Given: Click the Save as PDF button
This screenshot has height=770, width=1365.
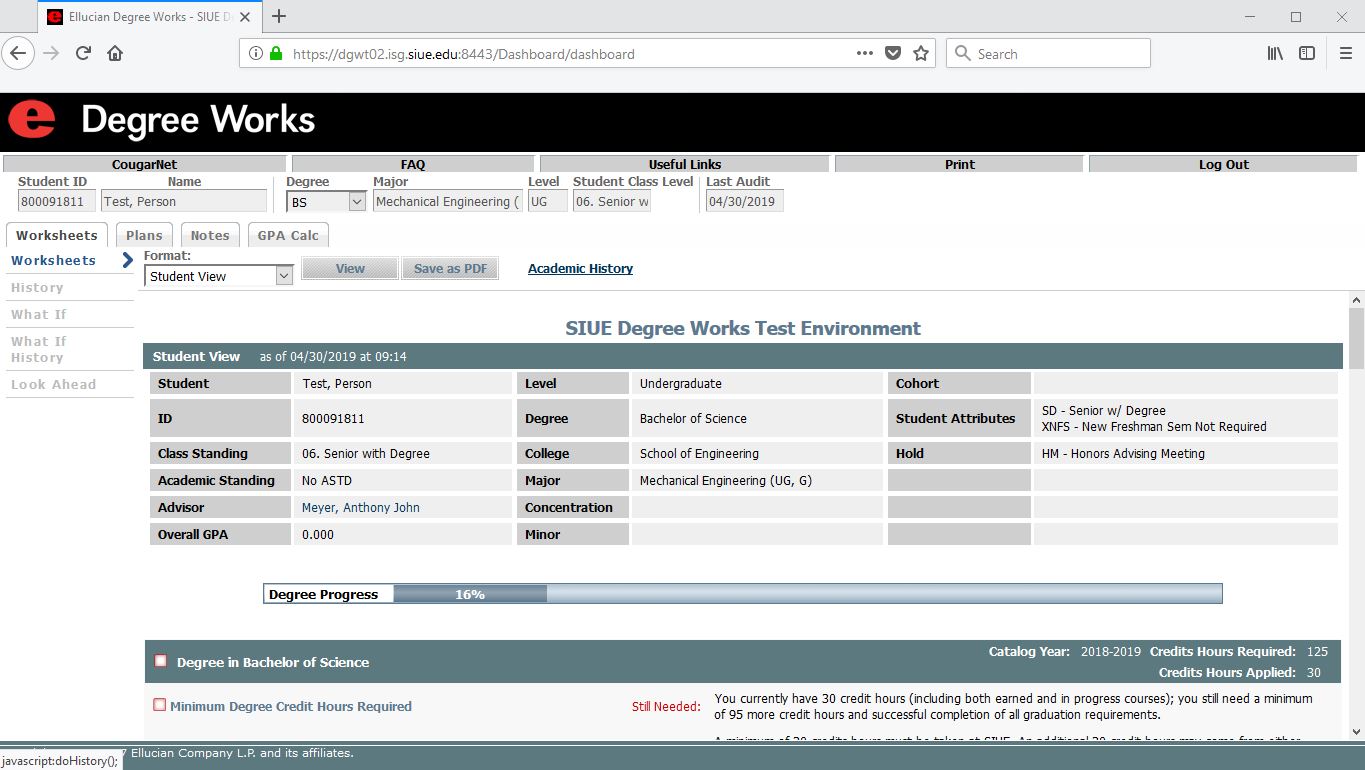Looking at the screenshot, I should 450,269.
